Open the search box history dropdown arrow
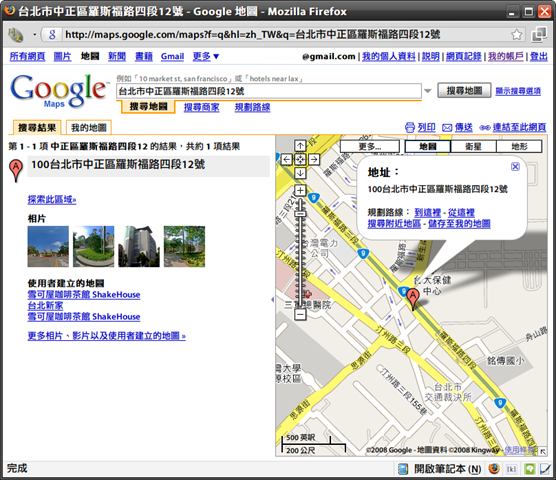Viewport: 556px width, 480px height. click(x=428, y=91)
